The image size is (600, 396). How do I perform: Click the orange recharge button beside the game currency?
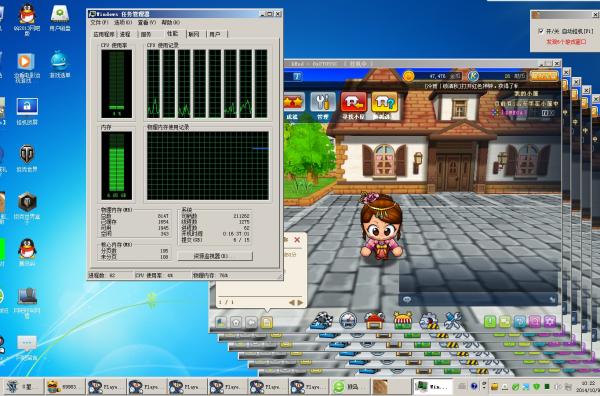tap(544, 76)
